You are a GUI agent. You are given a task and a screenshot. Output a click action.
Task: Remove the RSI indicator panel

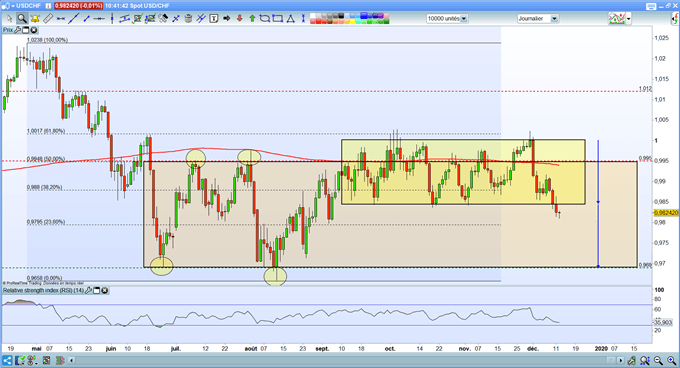point(105,290)
